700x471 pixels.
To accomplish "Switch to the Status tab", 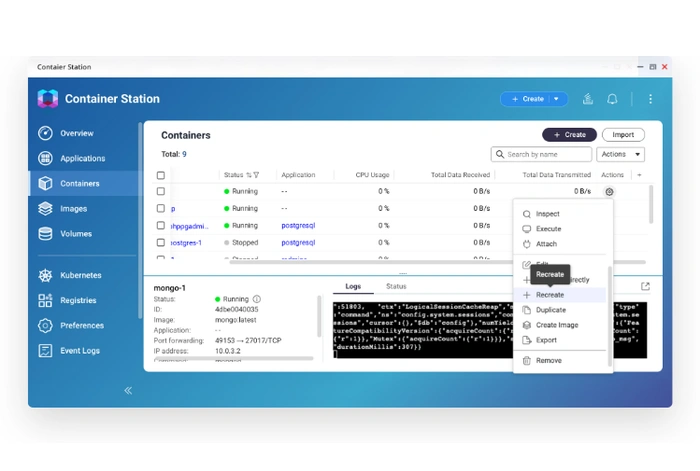I will [396, 286].
